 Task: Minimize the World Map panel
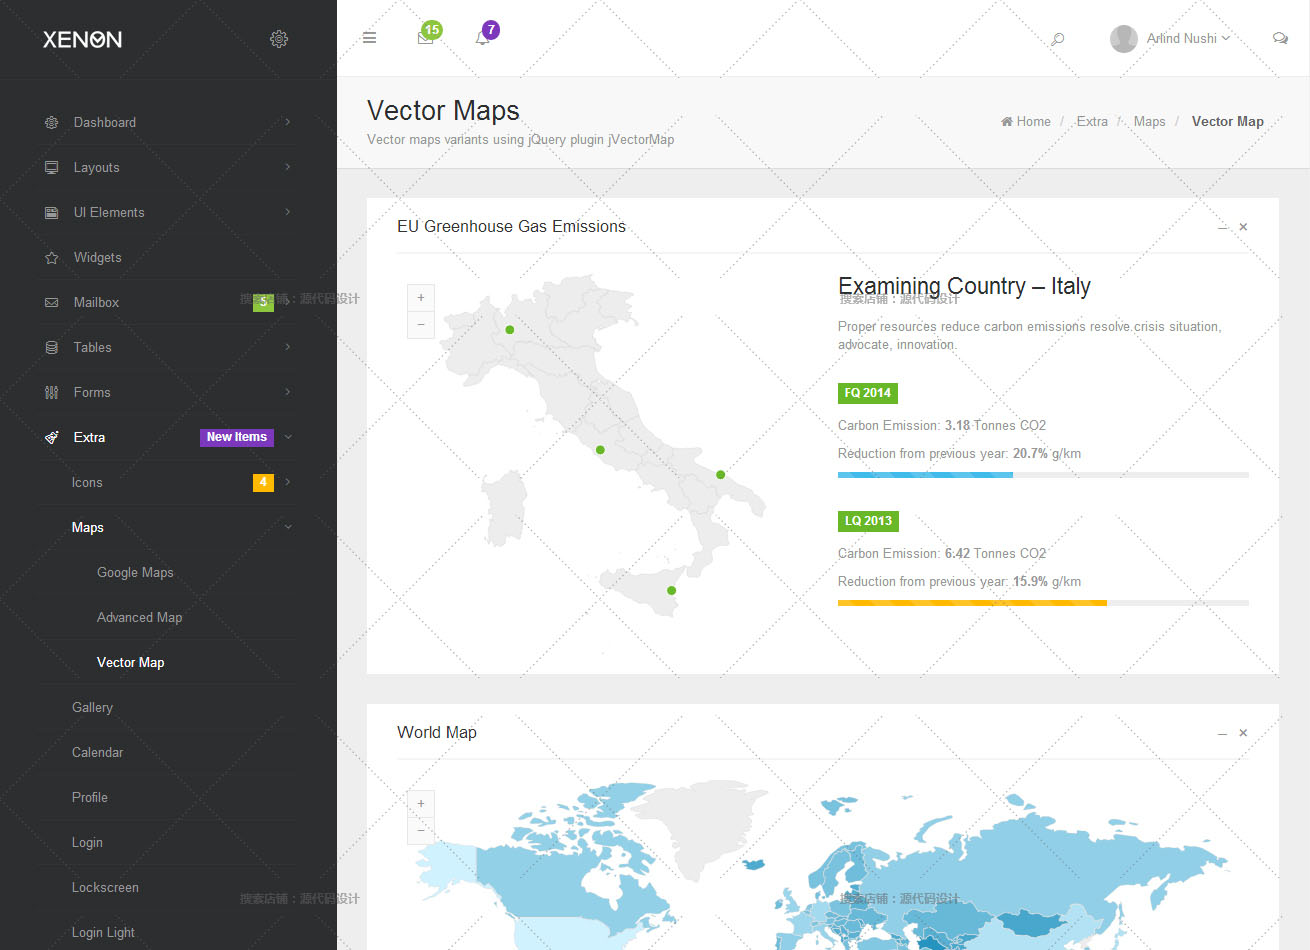[1222, 733]
